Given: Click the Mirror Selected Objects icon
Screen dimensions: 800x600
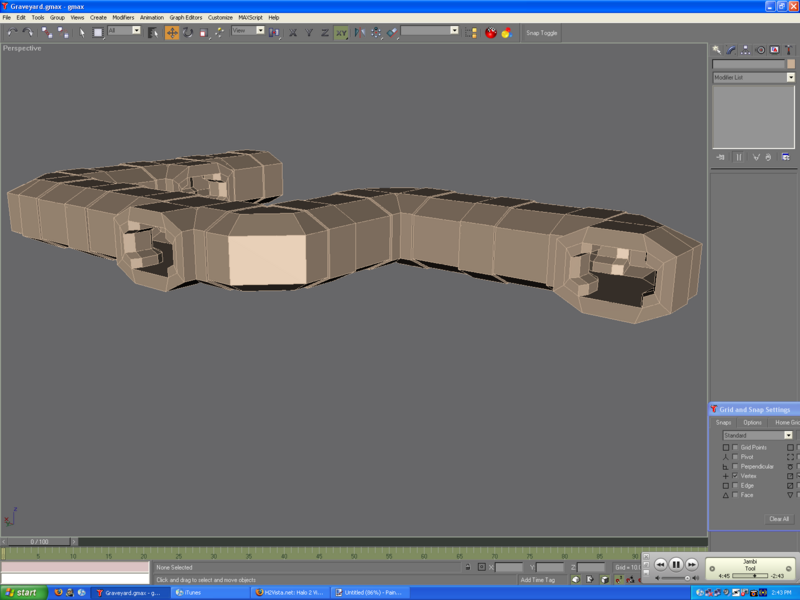Looking at the screenshot, I should (360, 33).
